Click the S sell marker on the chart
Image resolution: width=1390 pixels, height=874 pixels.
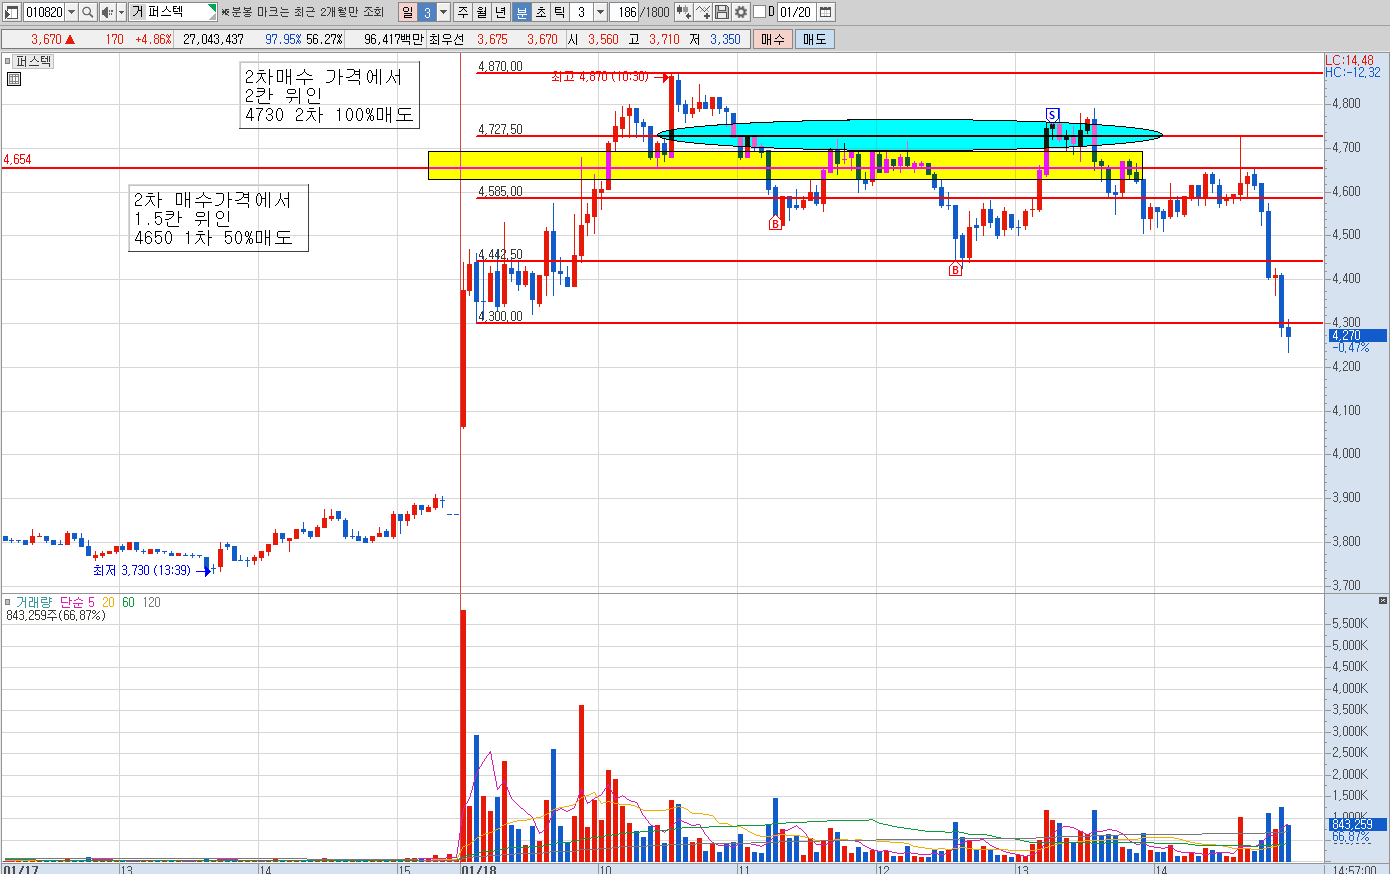tap(1052, 115)
